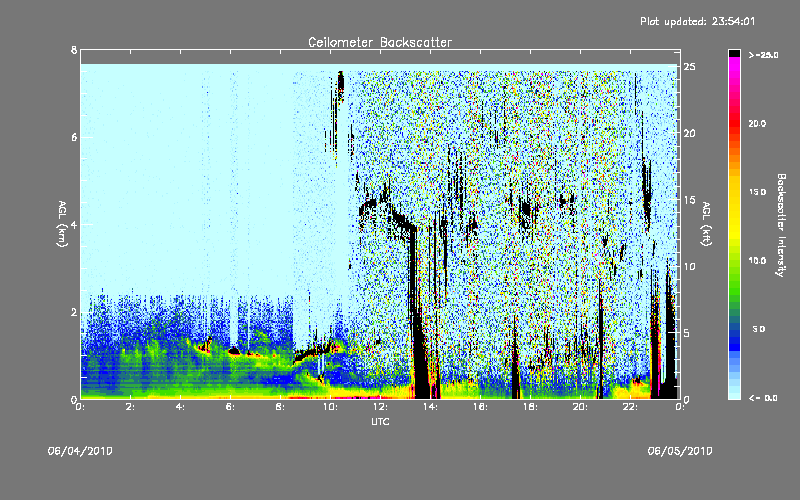Click the 'Backscatter Intensity' colorbar label
Viewport: 800px width, 500px height.
tap(781, 225)
